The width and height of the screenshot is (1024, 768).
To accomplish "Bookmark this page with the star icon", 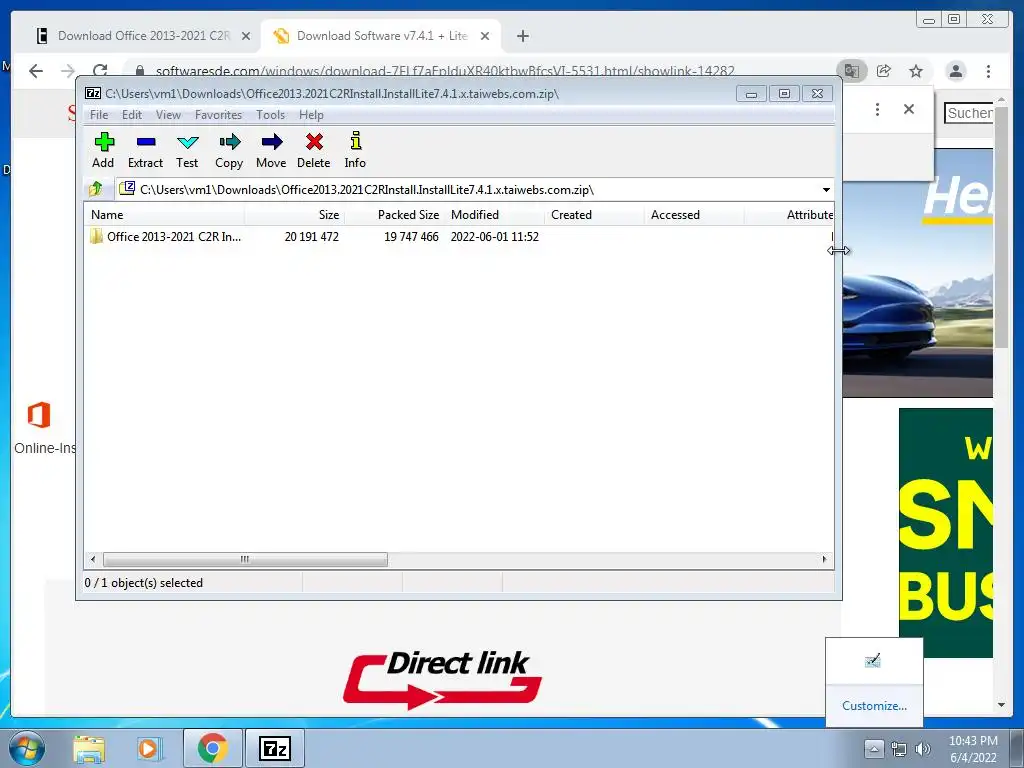I will coord(916,71).
